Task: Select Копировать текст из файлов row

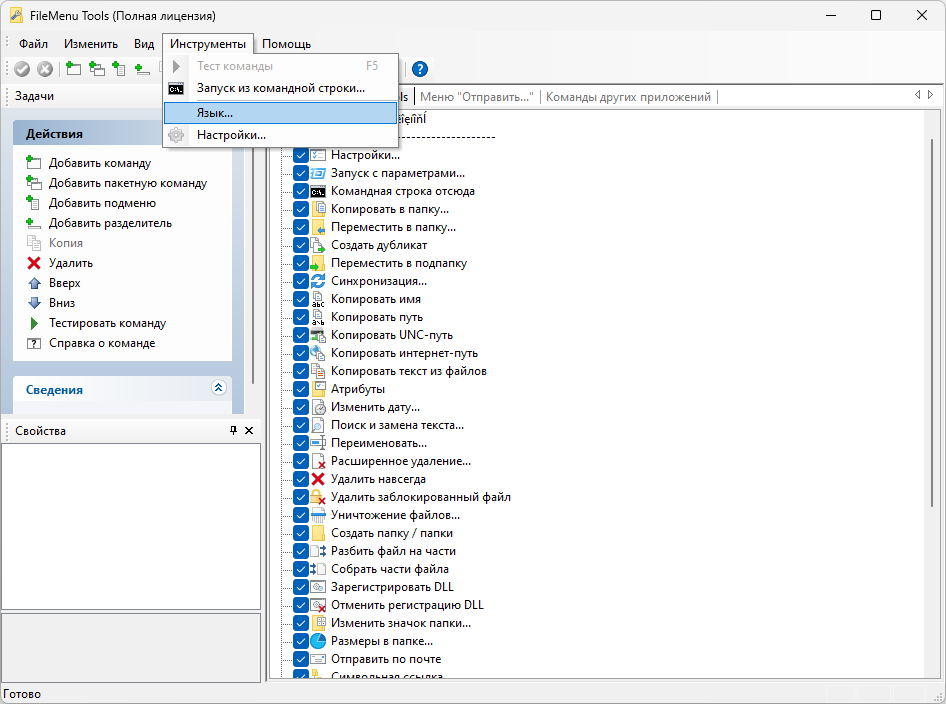Action: pyautogui.click(x=408, y=371)
